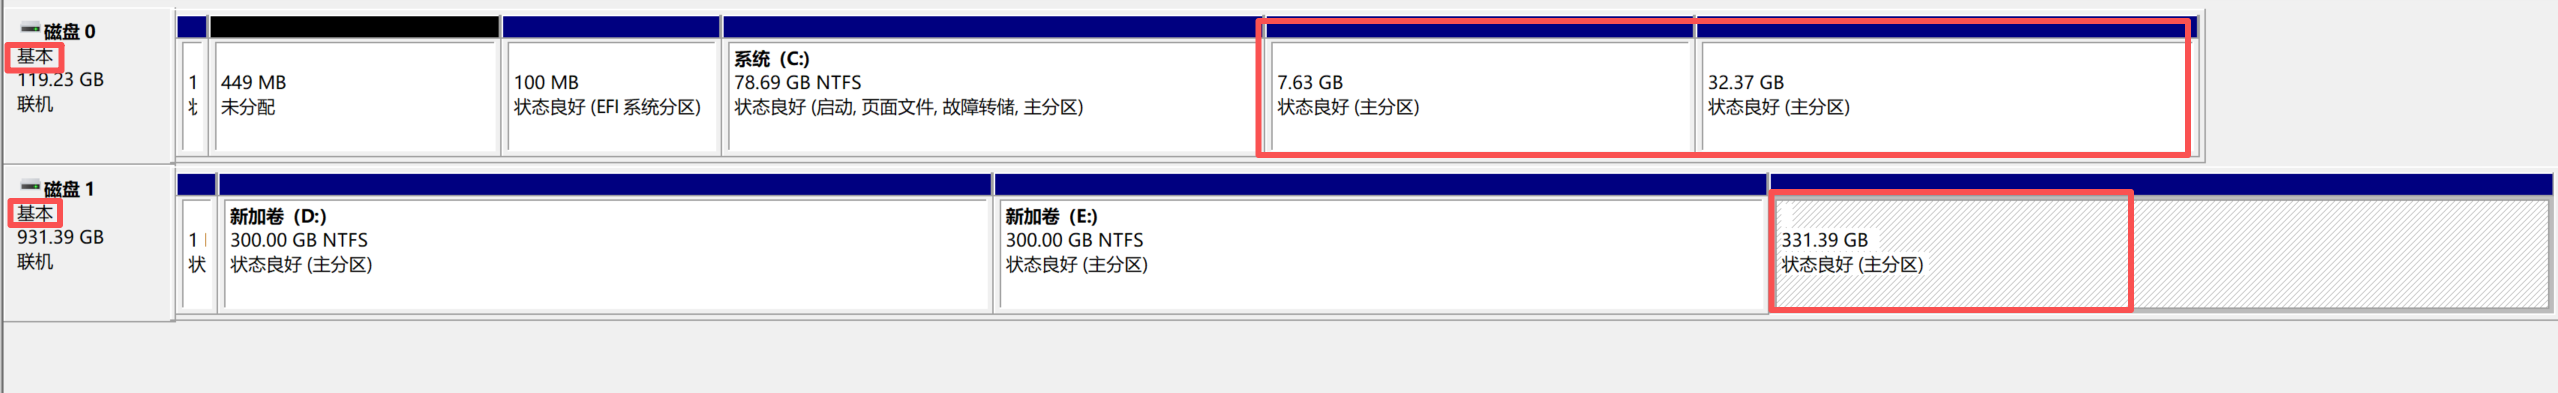
Task: Click the blue header bar above 系统 (C:)
Action: pyautogui.click(x=992, y=27)
